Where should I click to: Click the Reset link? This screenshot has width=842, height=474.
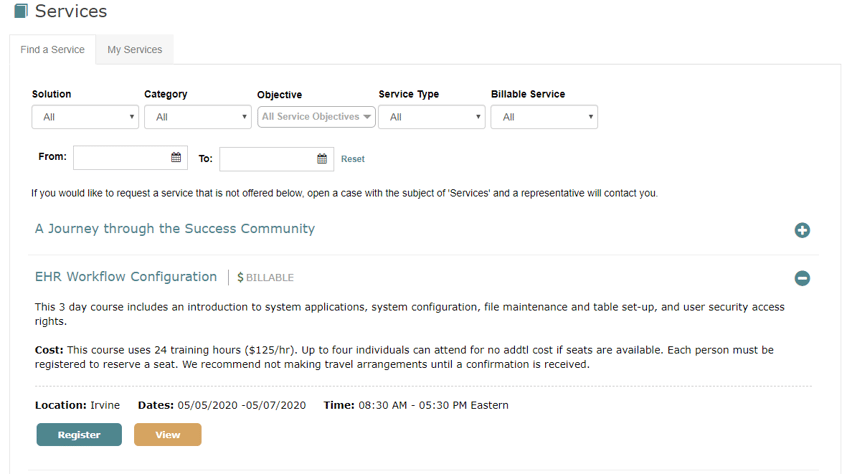pyautogui.click(x=353, y=159)
